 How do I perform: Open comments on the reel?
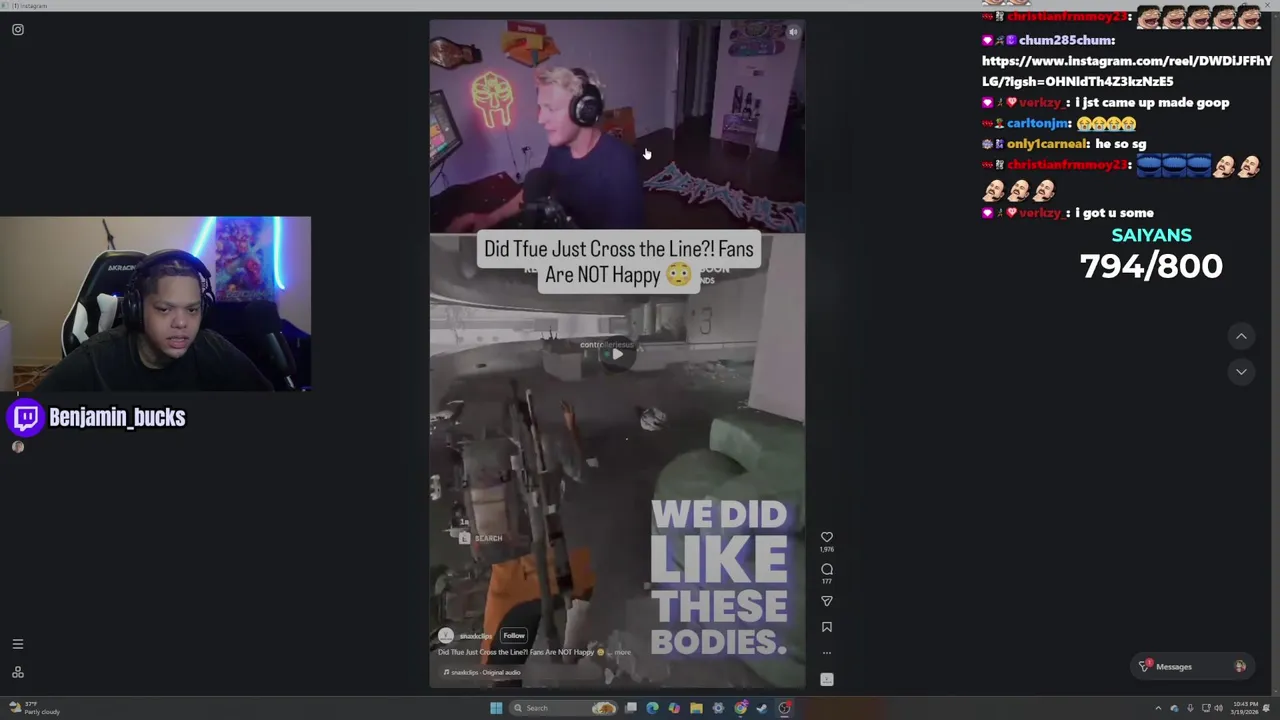pos(827,569)
